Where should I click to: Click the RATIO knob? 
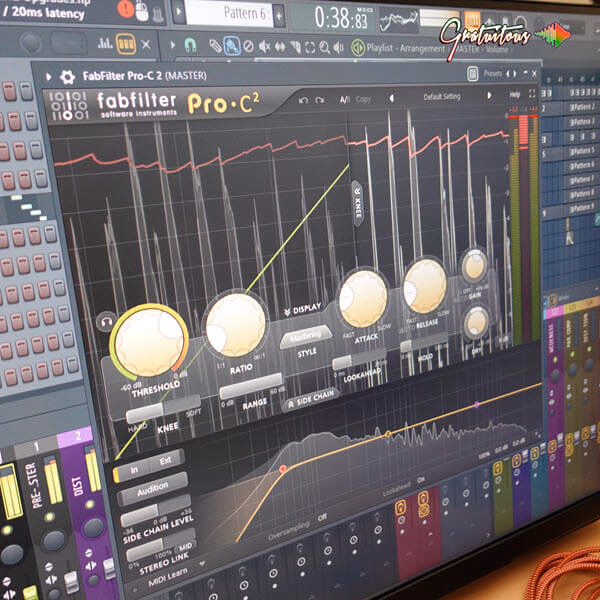click(235, 324)
